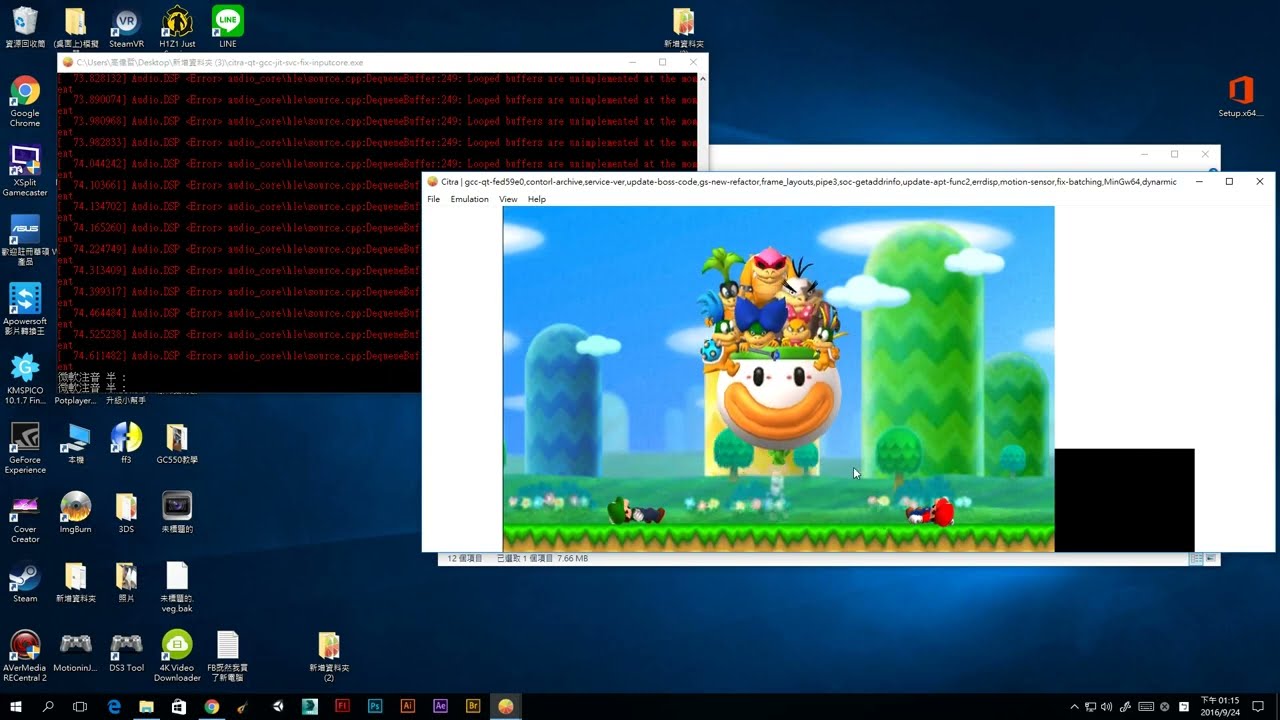Launch ImgBurn from the desktop

click(76, 512)
